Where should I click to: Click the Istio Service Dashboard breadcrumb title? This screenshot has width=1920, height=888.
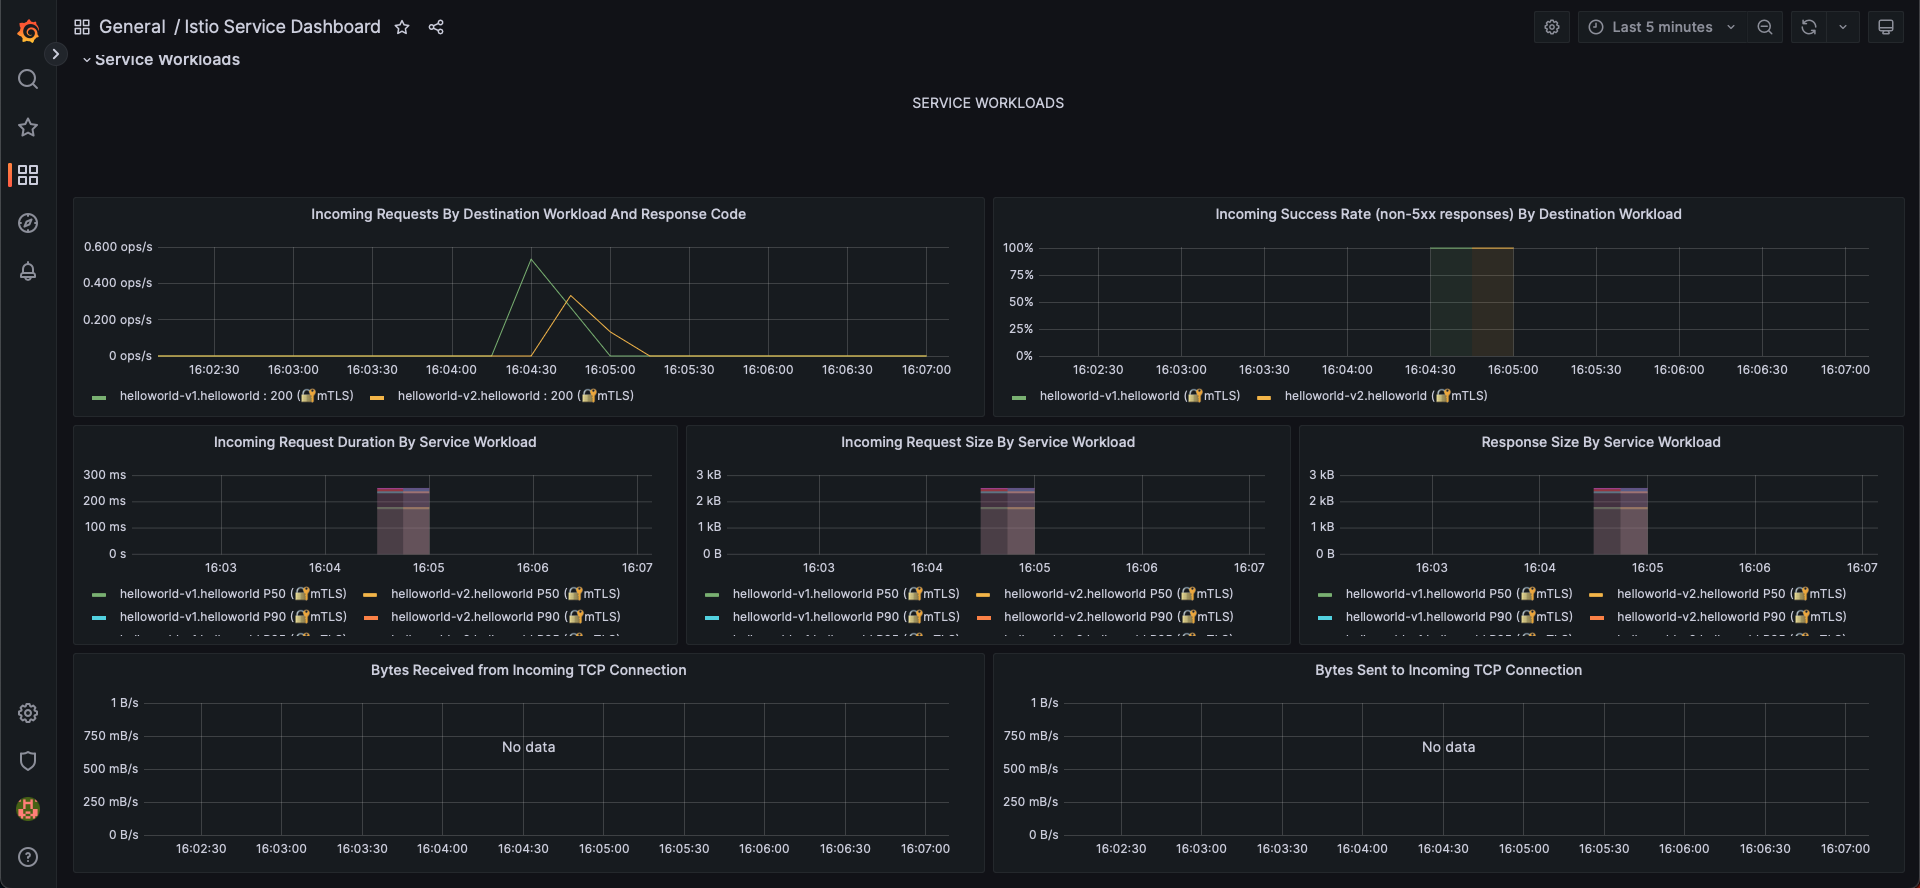[283, 27]
